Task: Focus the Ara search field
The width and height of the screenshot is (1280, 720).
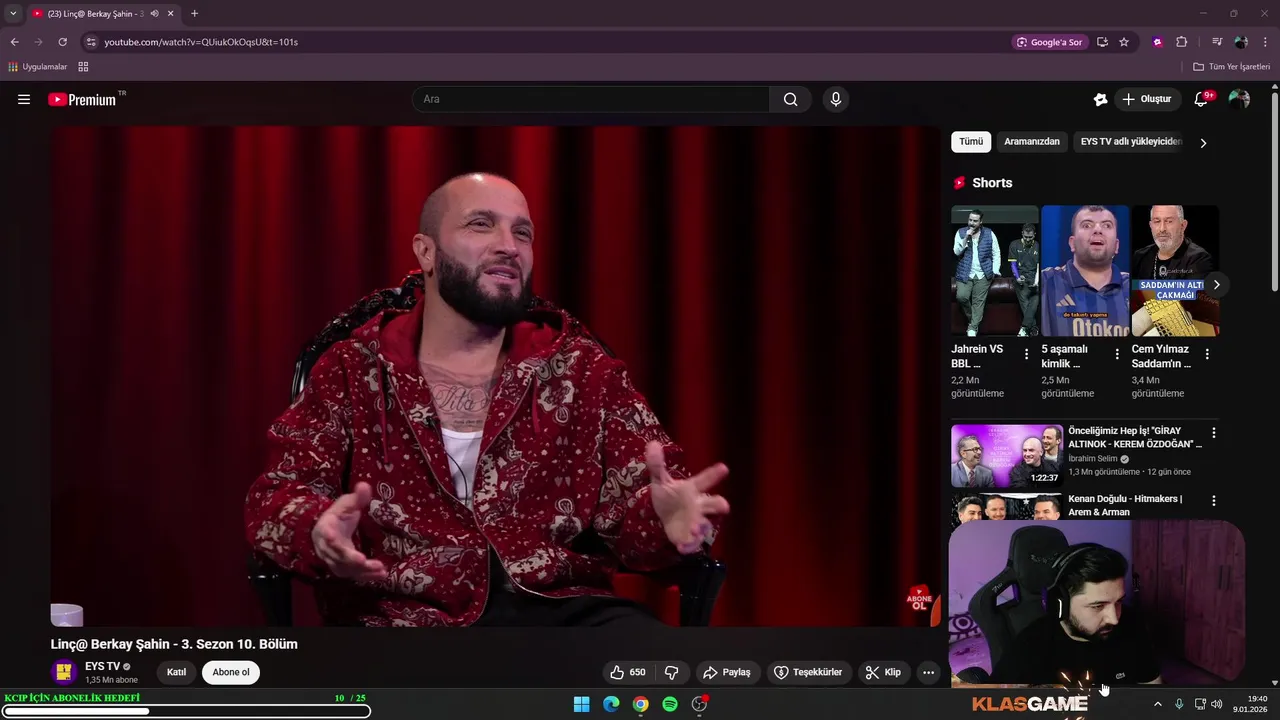Action: 590,99
